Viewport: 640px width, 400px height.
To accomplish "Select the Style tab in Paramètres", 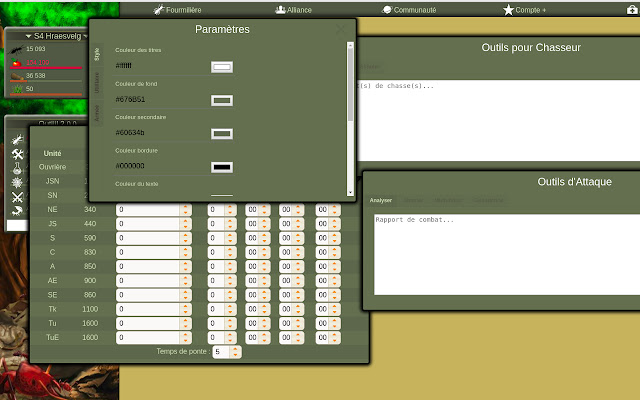I will (x=97, y=56).
